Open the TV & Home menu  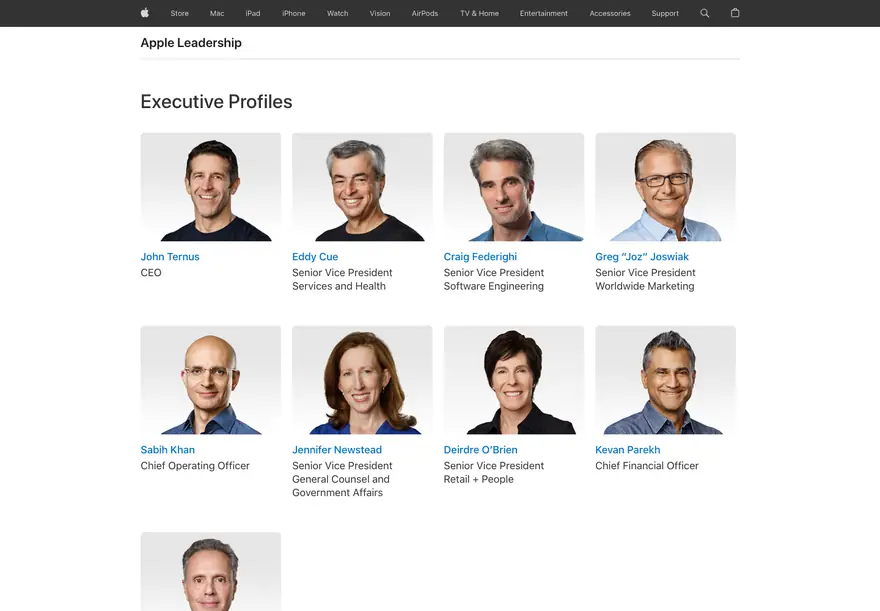[x=479, y=13]
